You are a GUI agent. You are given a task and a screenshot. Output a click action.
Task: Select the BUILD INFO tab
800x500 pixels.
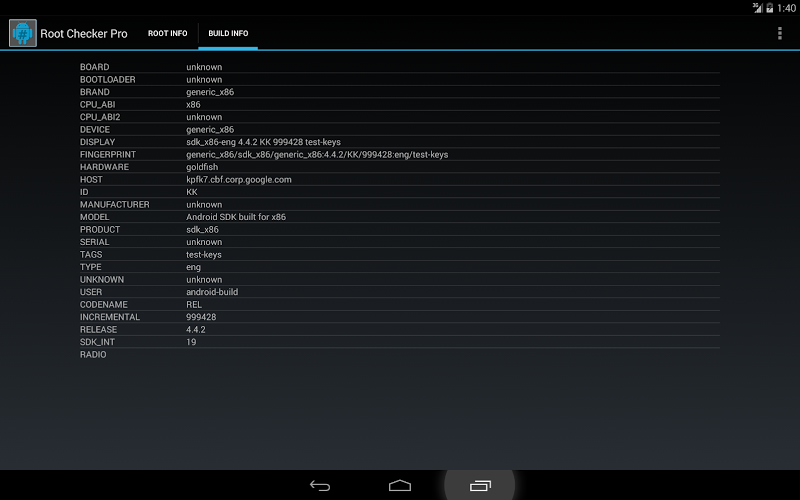tap(228, 33)
